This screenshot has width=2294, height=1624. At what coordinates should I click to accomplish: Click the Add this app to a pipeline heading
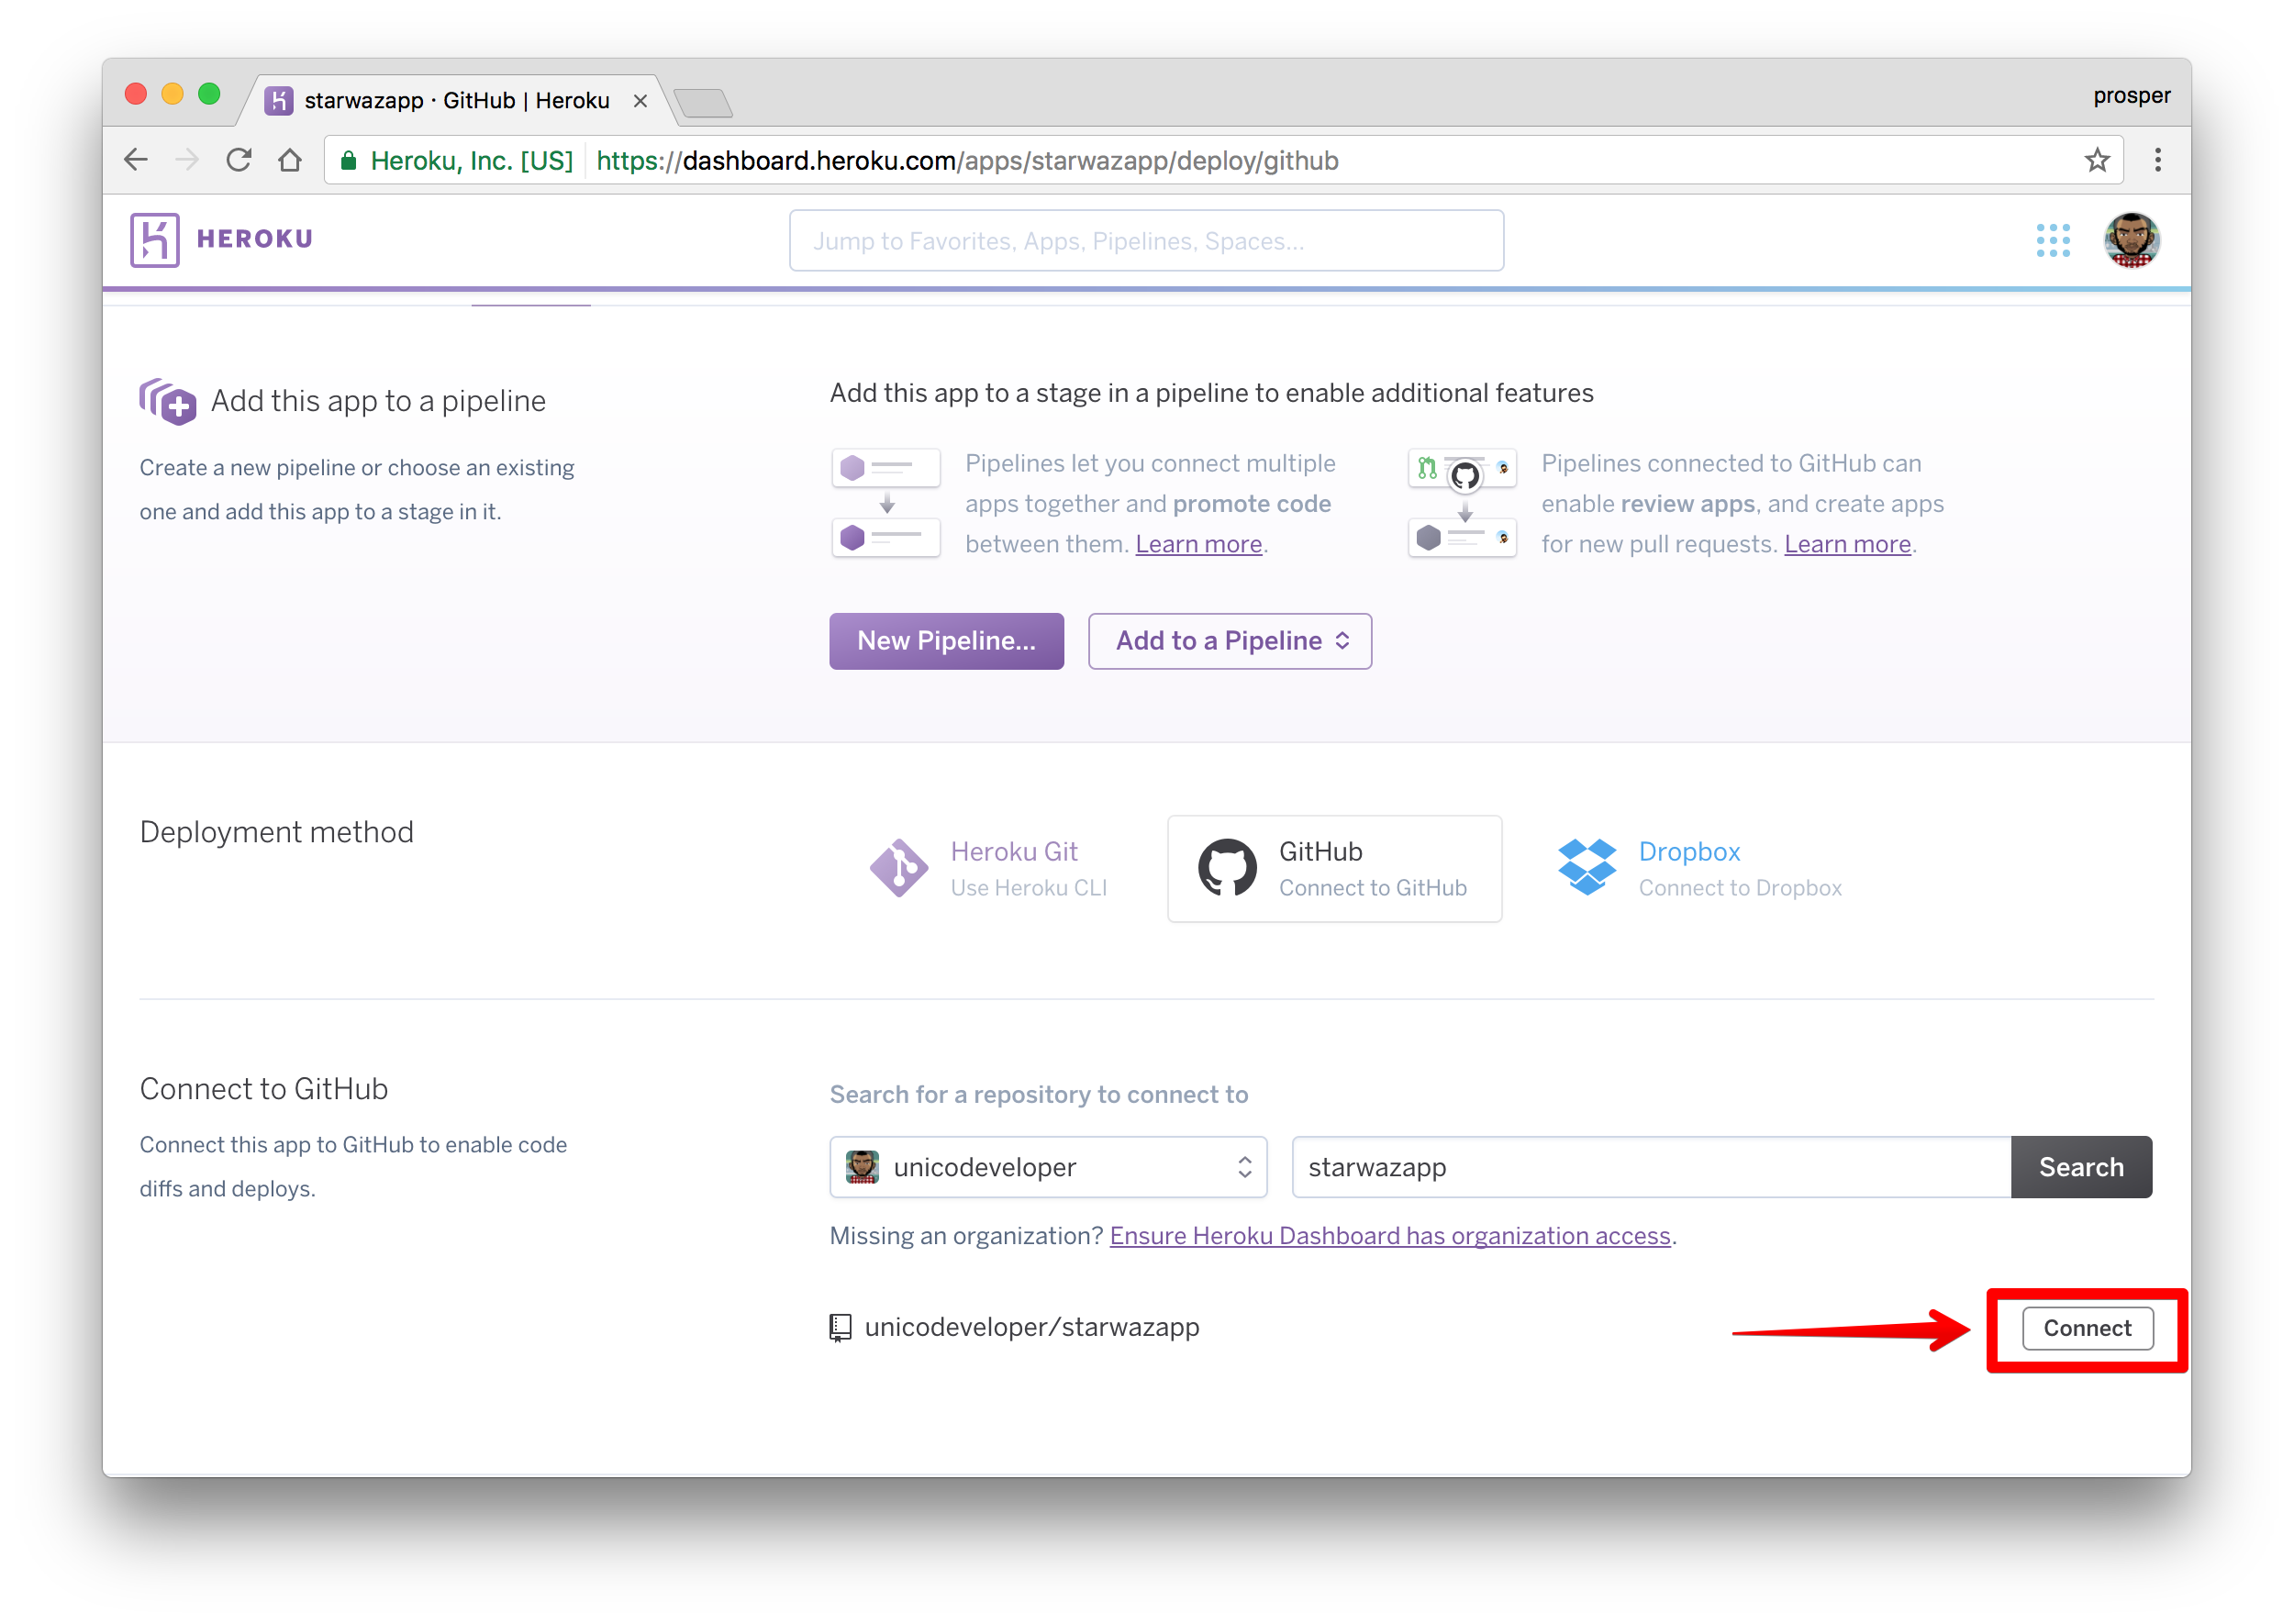[378, 401]
